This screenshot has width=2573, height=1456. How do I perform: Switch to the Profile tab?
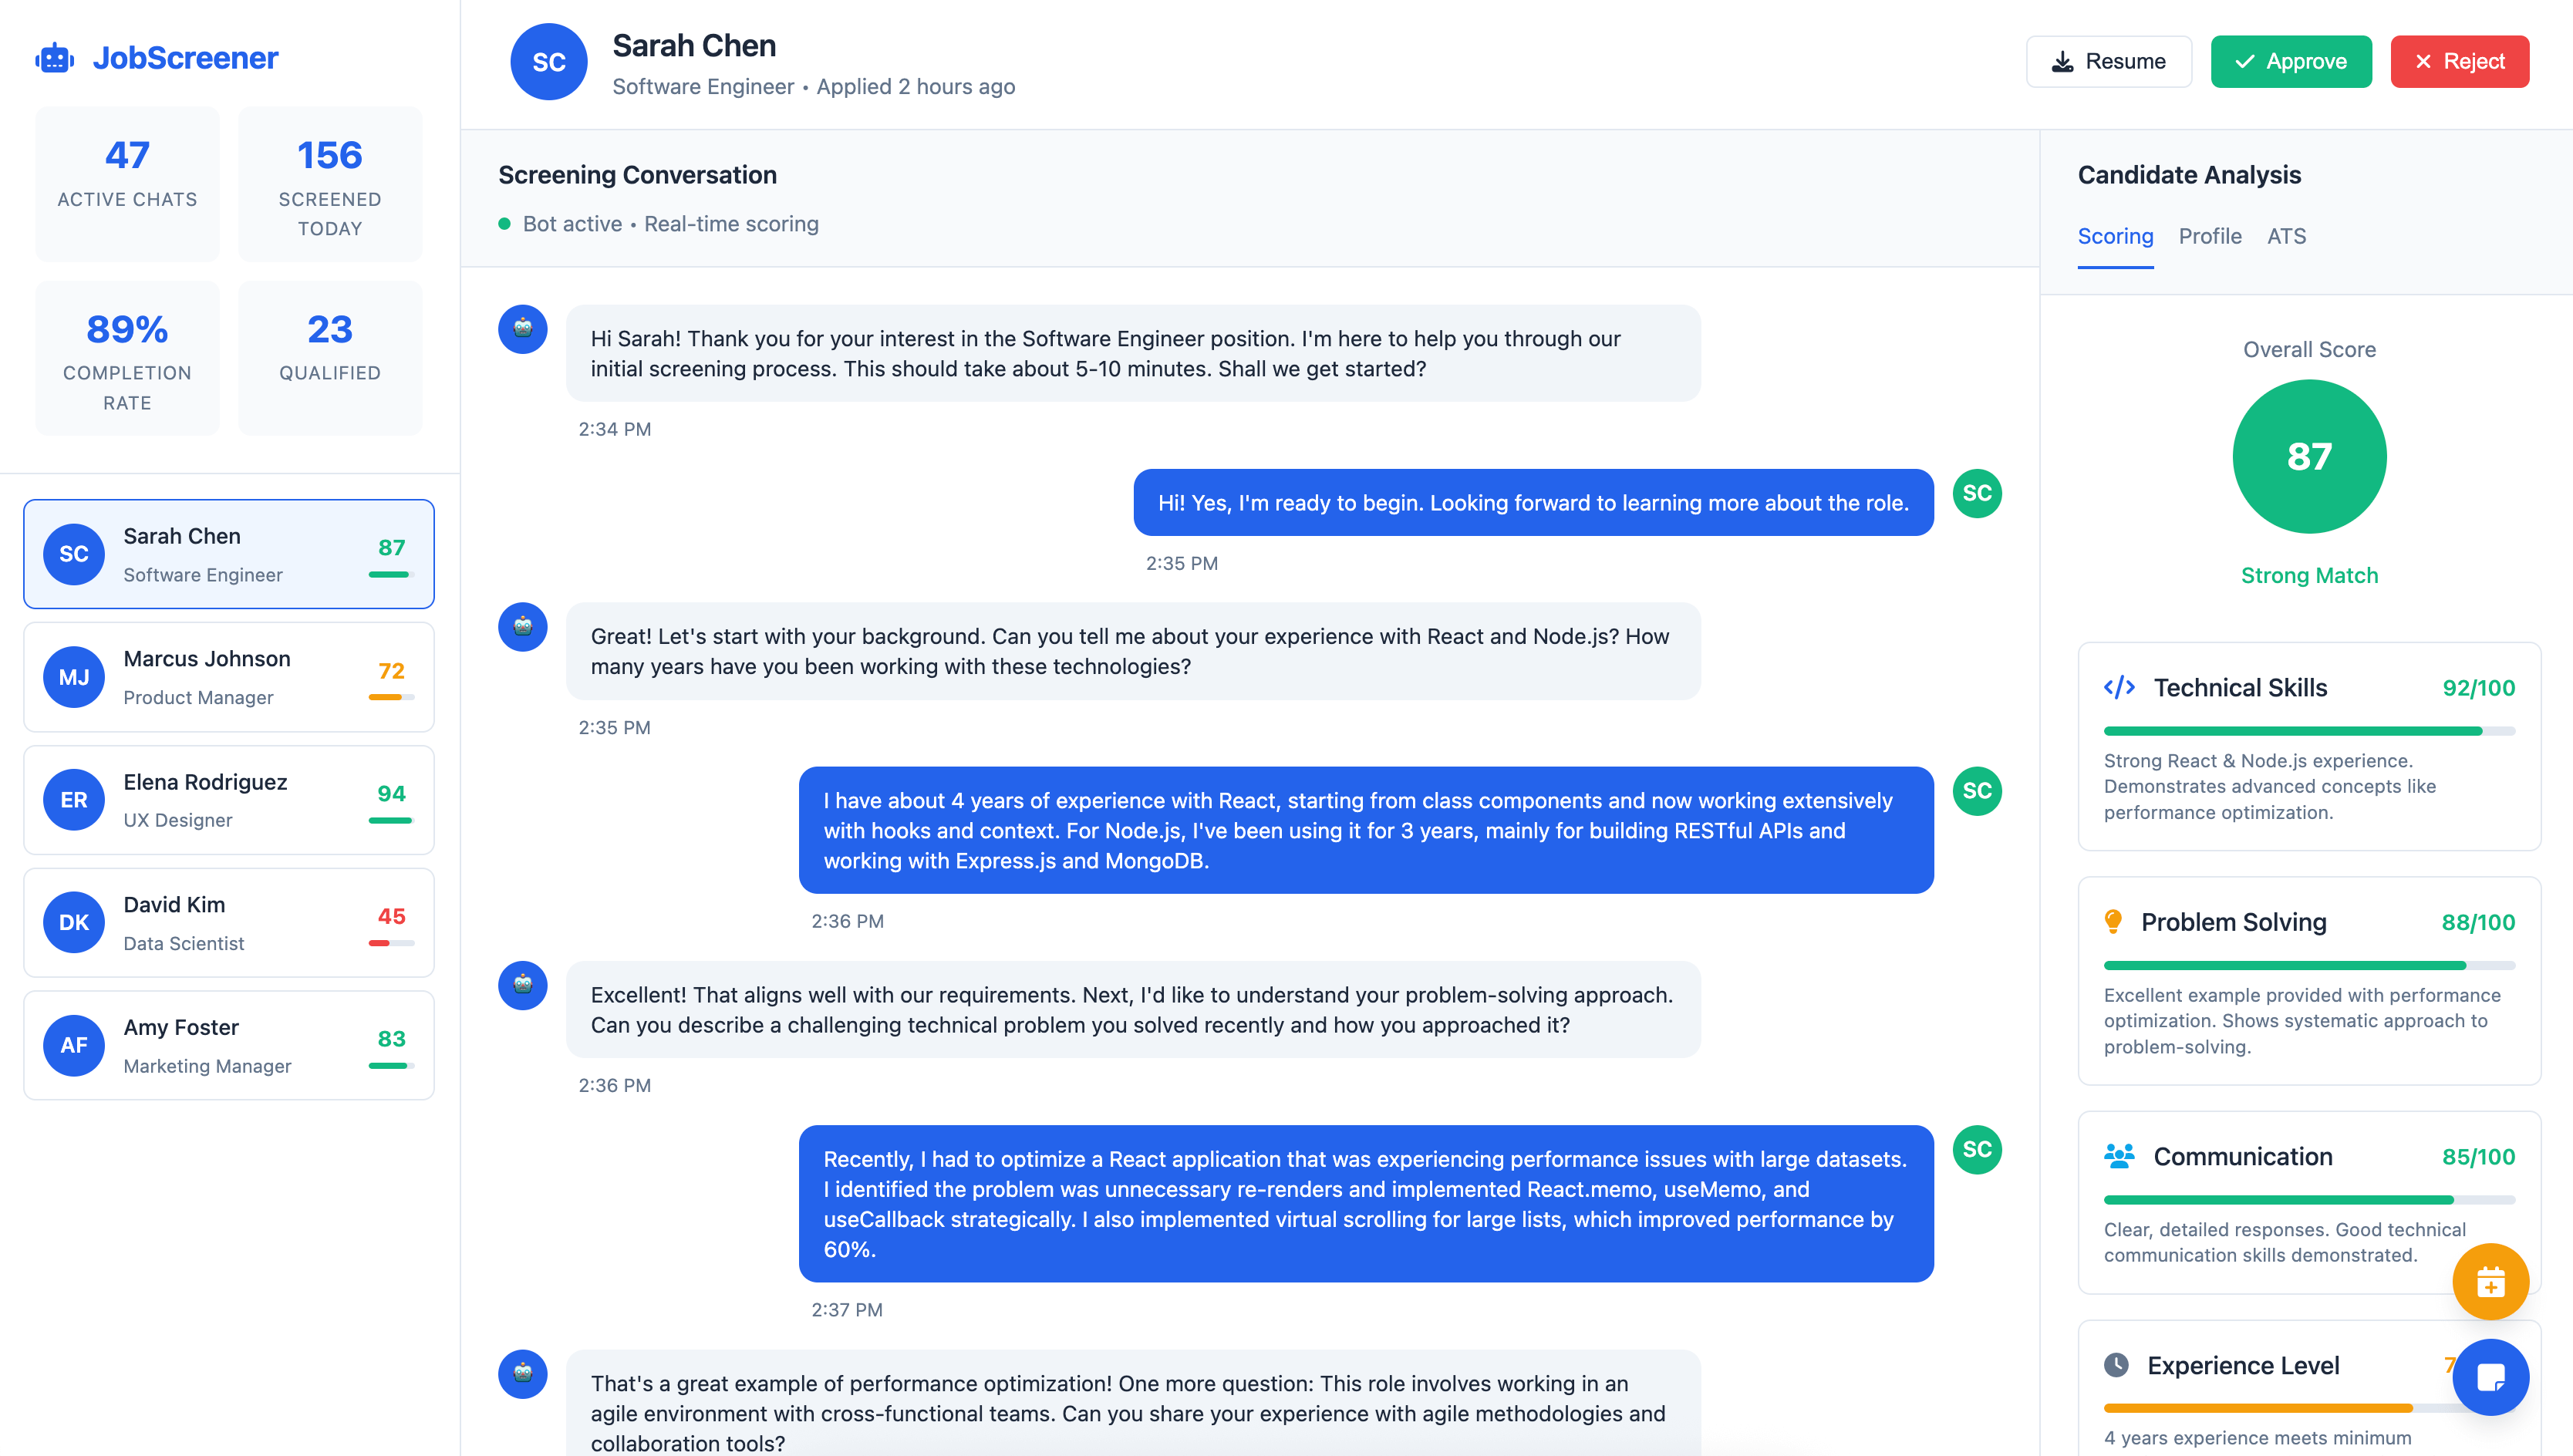tap(2210, 237)
